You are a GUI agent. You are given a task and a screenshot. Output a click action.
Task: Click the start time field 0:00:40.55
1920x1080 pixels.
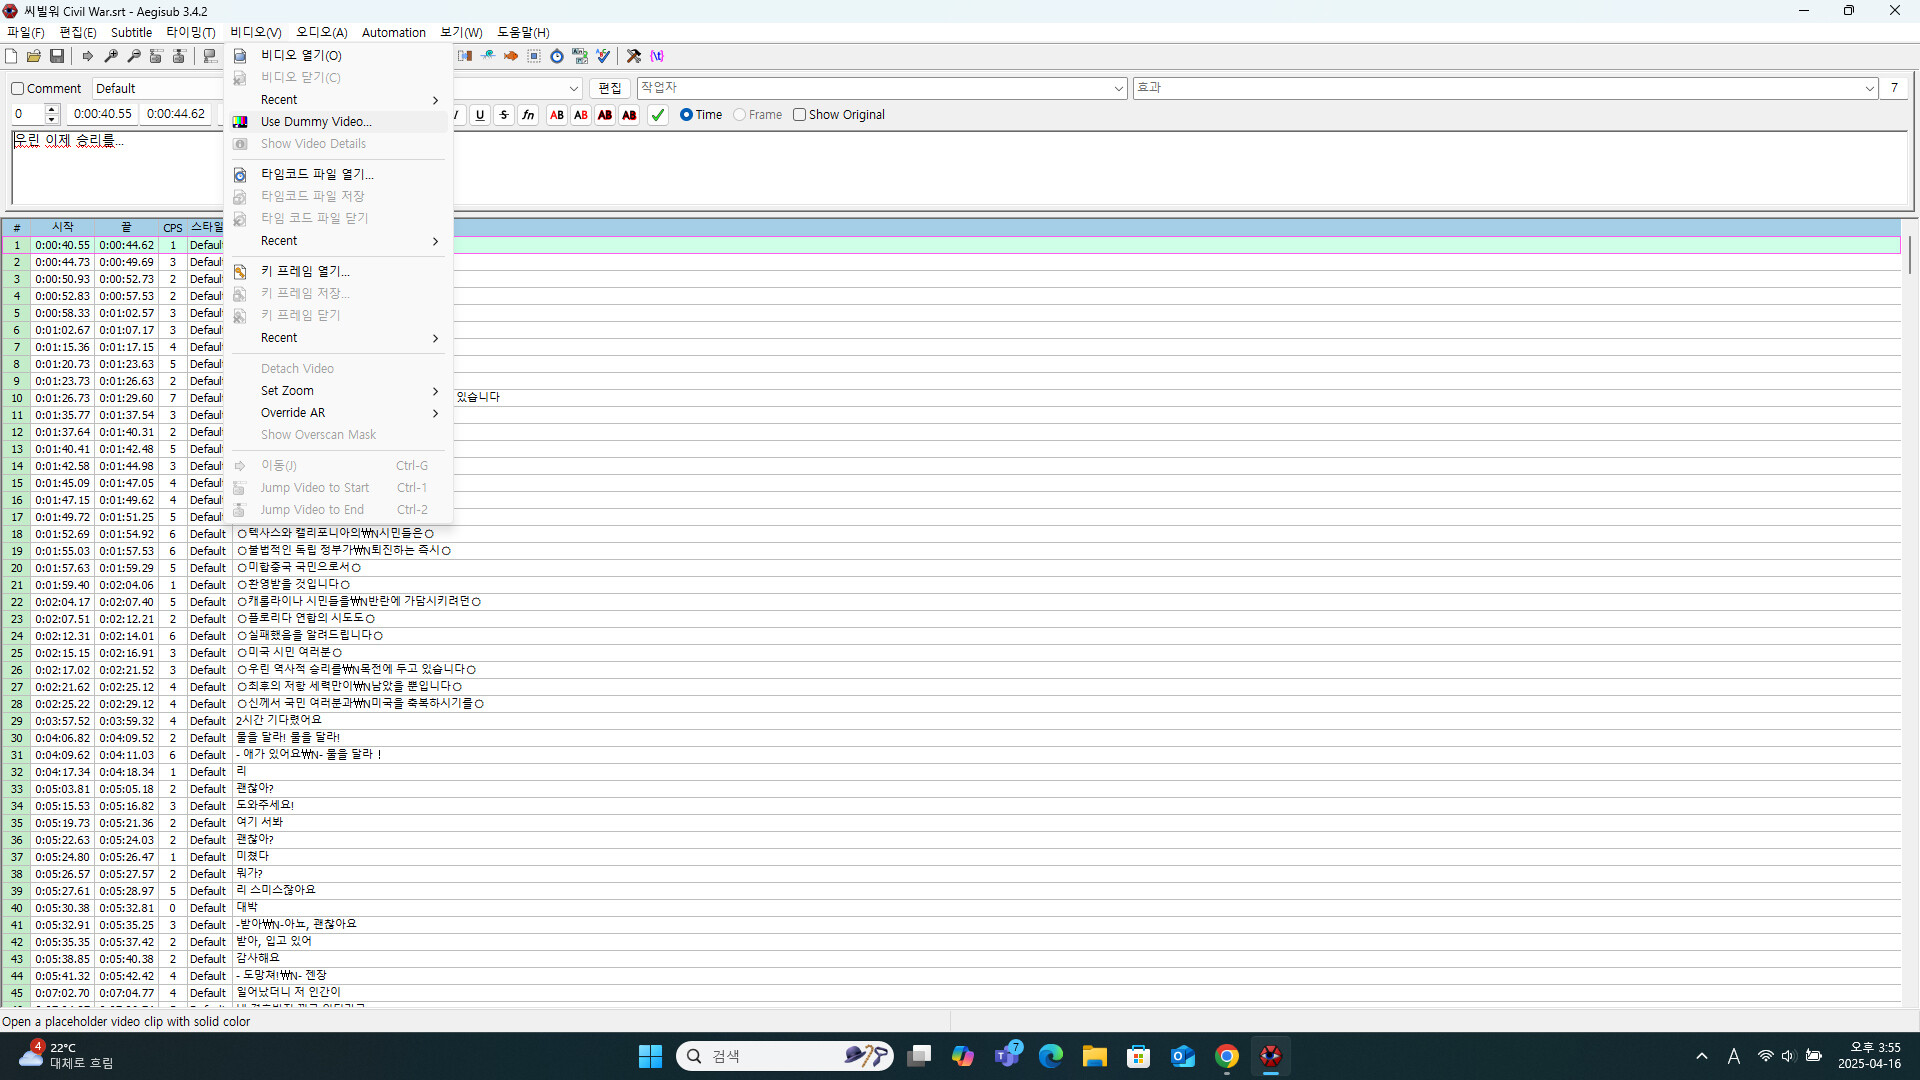pos(102,114)
